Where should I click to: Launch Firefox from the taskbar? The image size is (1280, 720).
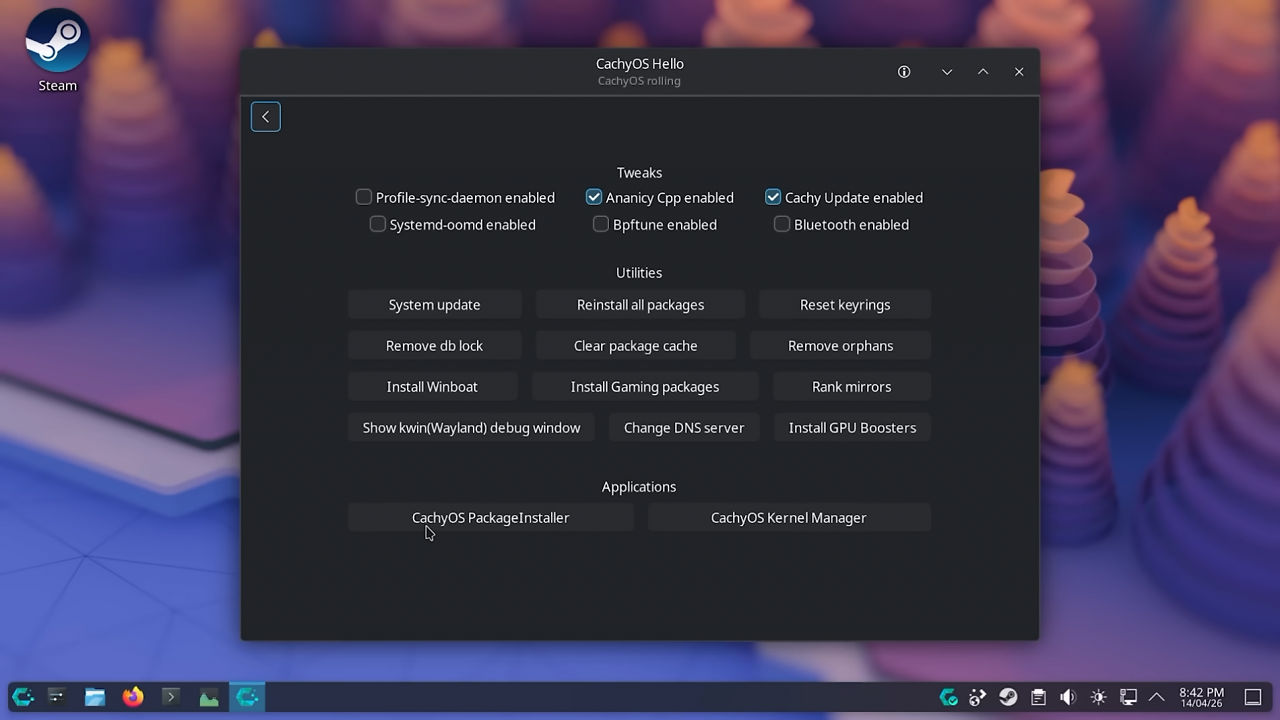pyautogui.click(x=133, y=697)
